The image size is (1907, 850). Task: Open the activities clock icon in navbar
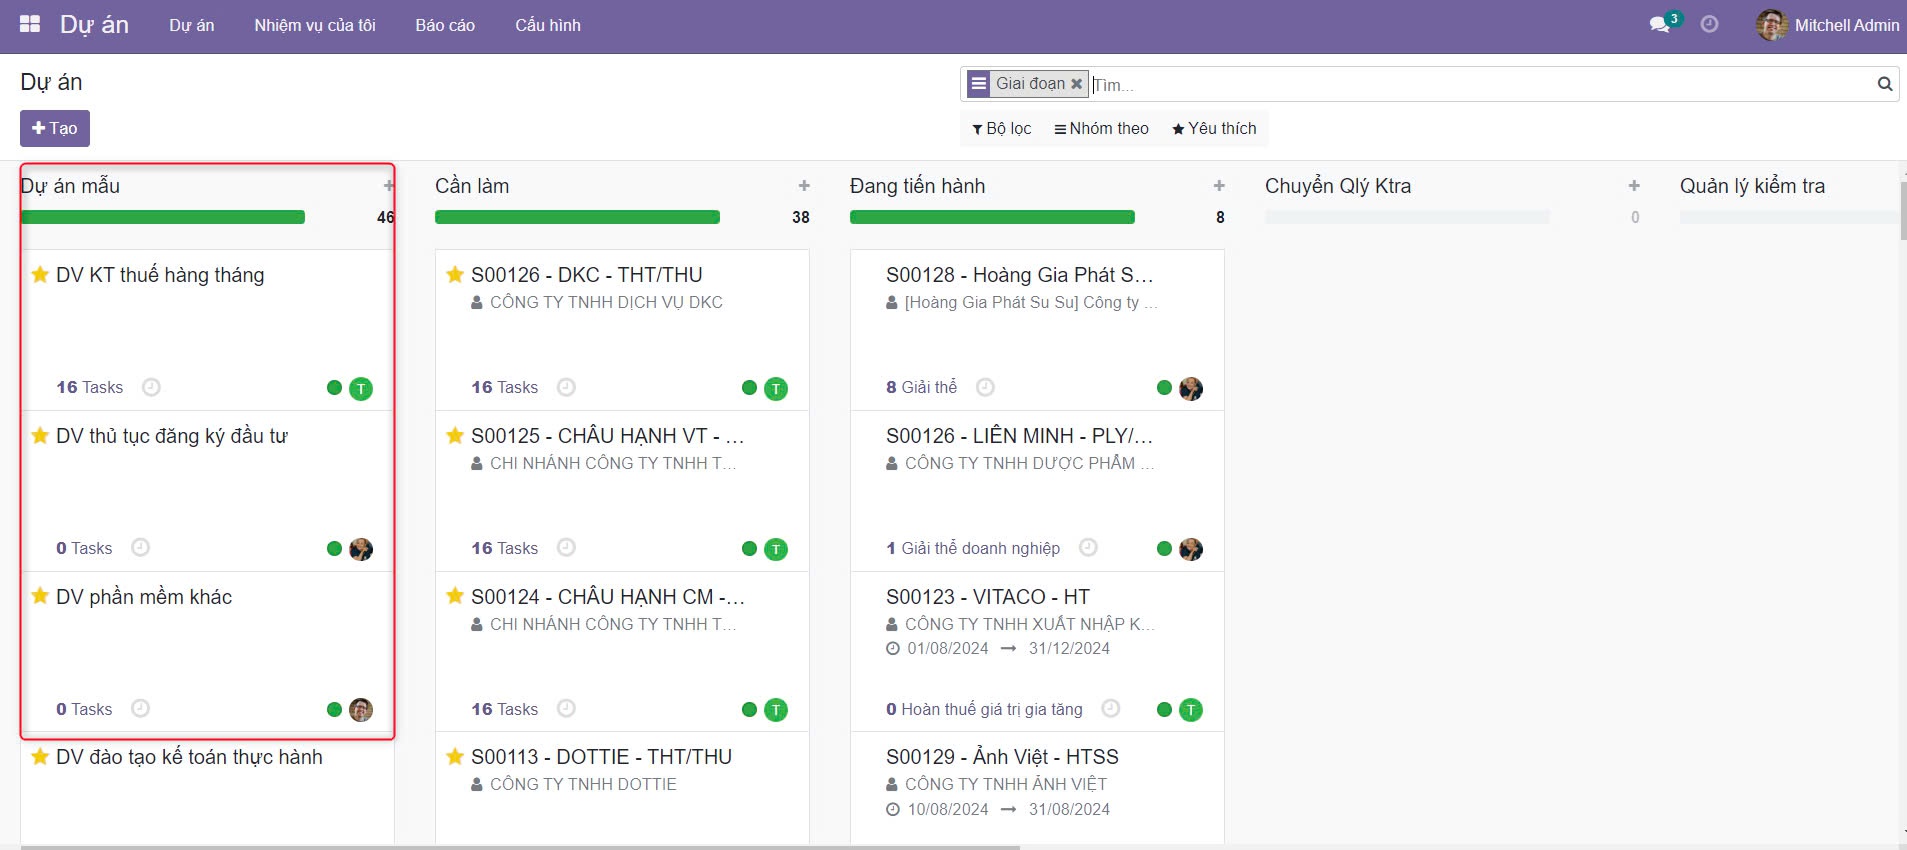point(1709,25)
